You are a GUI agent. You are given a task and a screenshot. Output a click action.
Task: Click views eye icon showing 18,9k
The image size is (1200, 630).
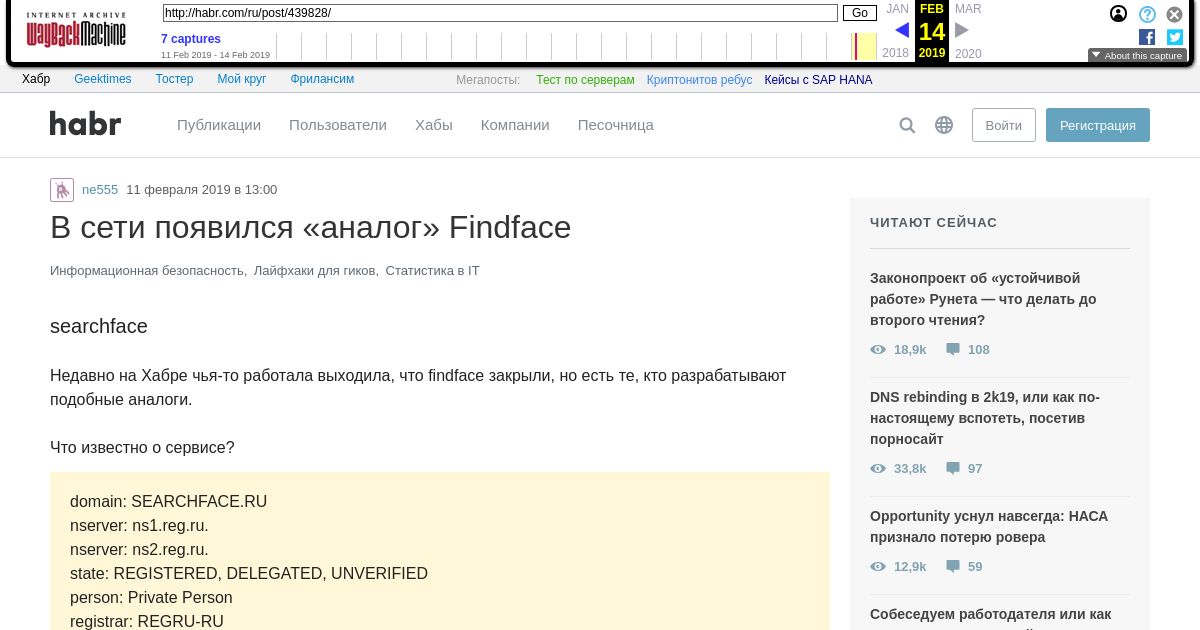click(x=878, y=350)
